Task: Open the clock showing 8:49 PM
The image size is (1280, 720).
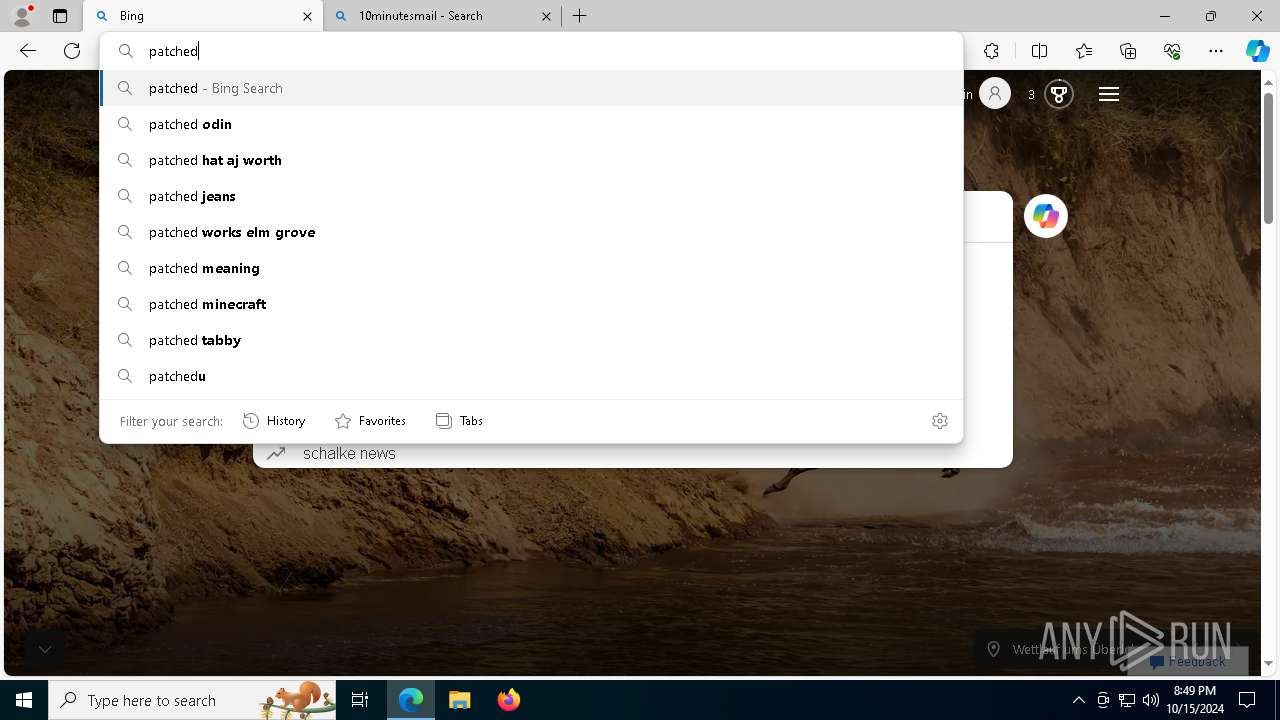Action: point(1195,700)
